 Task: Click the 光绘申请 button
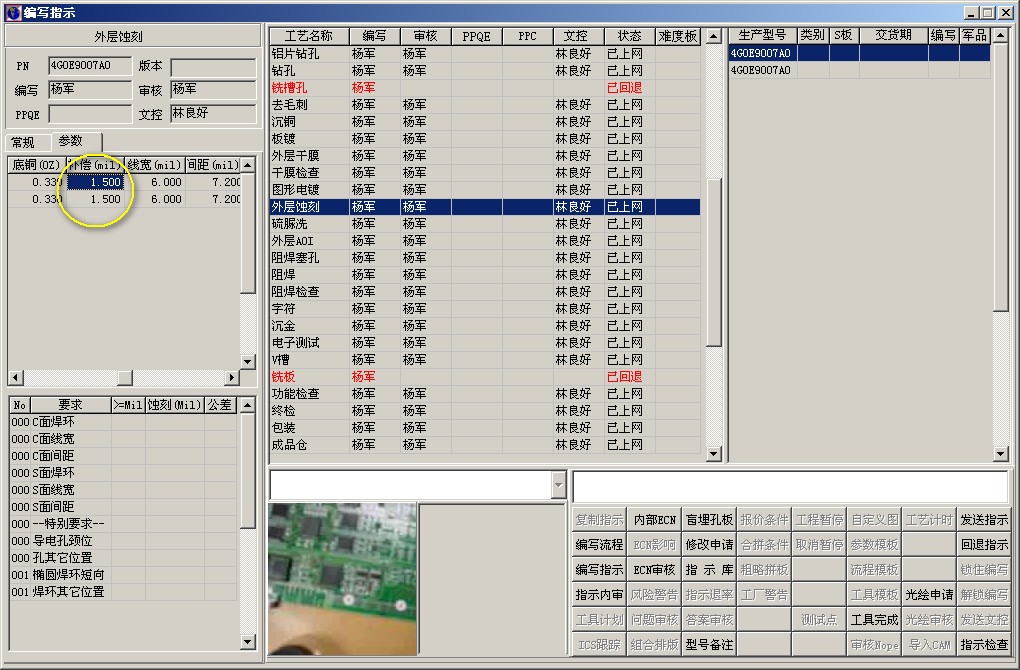(x=929, y=595)
